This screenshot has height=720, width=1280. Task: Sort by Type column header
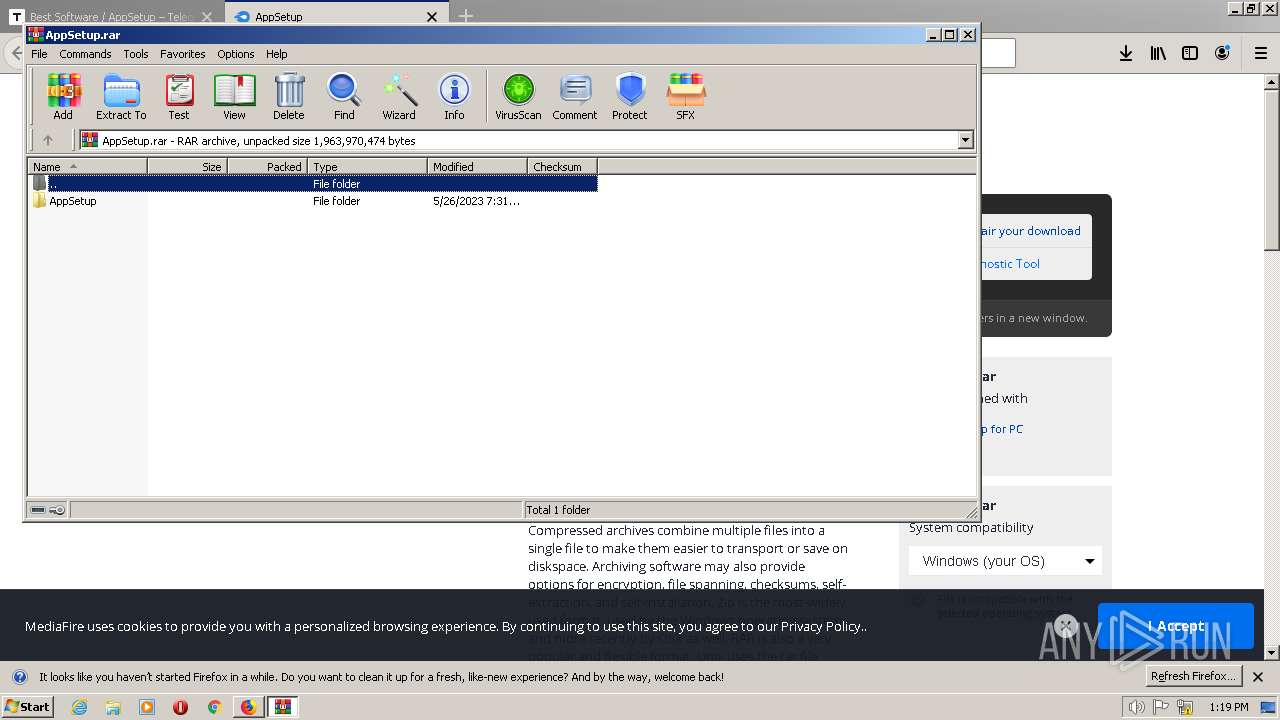coord(367,167)
